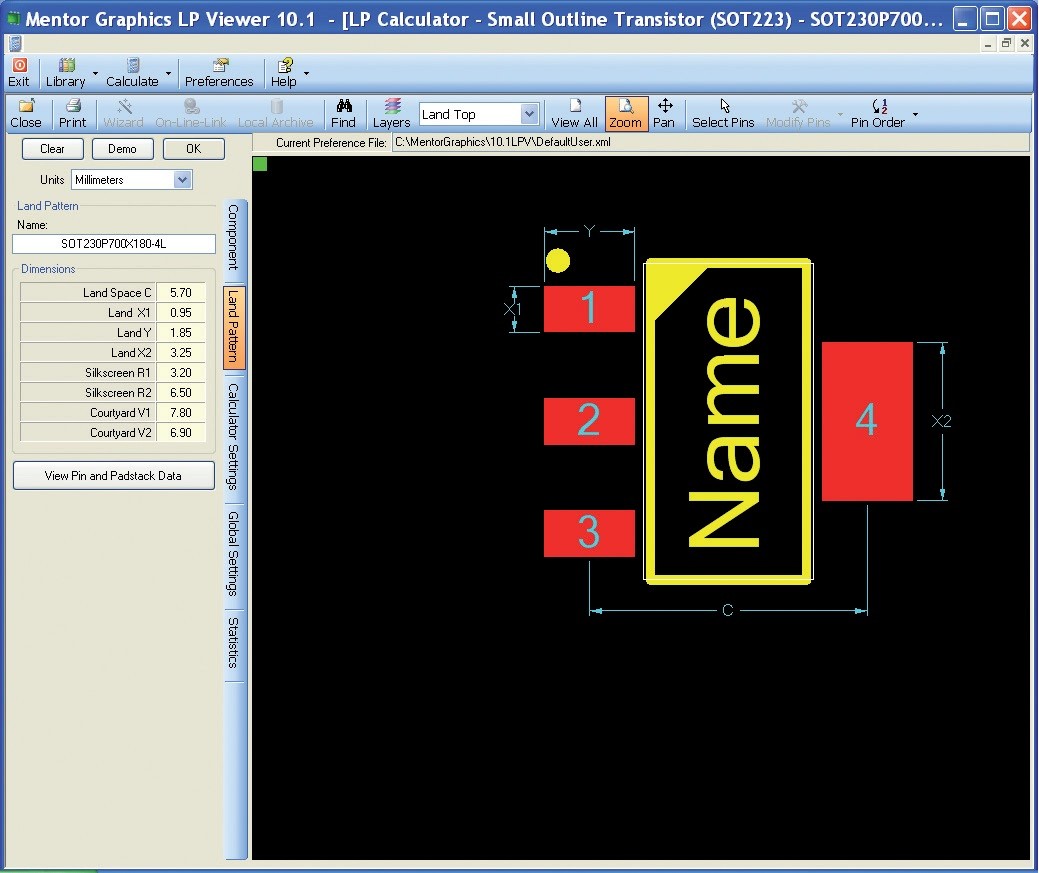The width and height of the screenshot is (1039, 873).
Task: Click the Silkscreen R2 value 6.50
Action: tap(181, 392)
